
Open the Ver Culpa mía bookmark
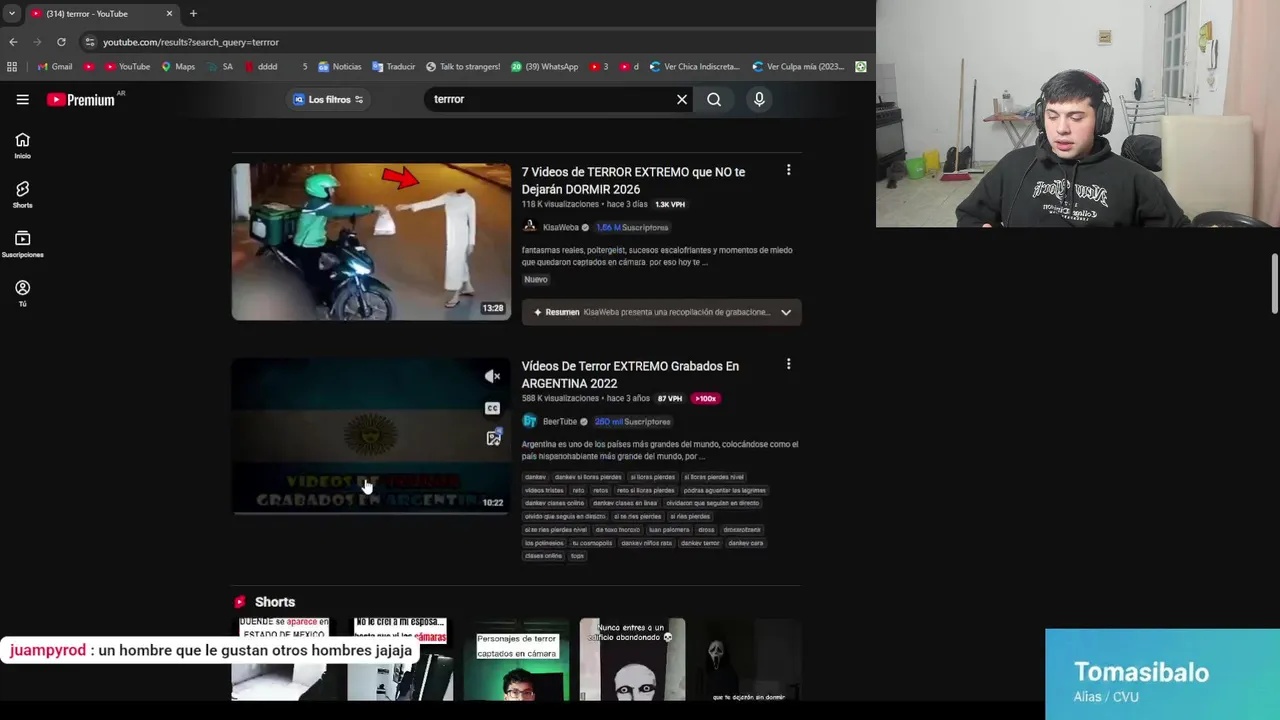(798, 67)
